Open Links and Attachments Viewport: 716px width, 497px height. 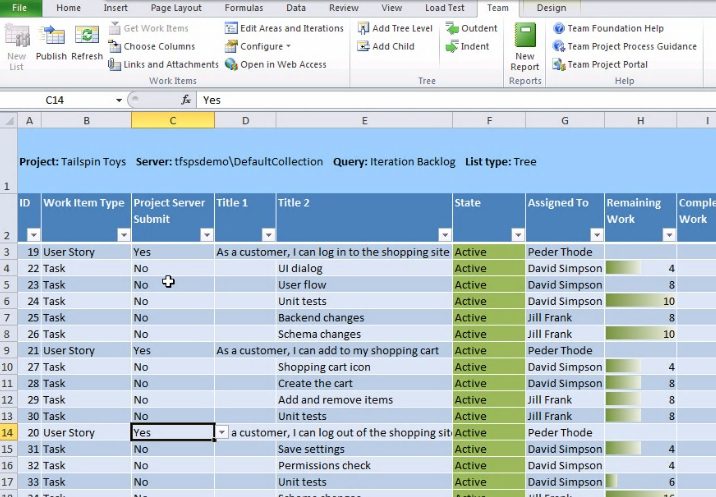163,64
